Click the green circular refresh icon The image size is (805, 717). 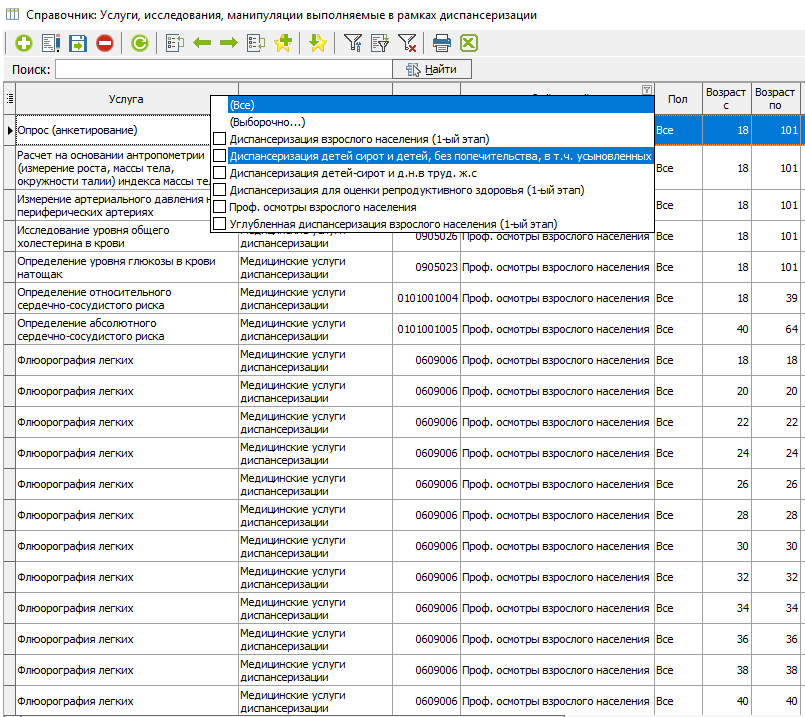click(x=140, y=43)
